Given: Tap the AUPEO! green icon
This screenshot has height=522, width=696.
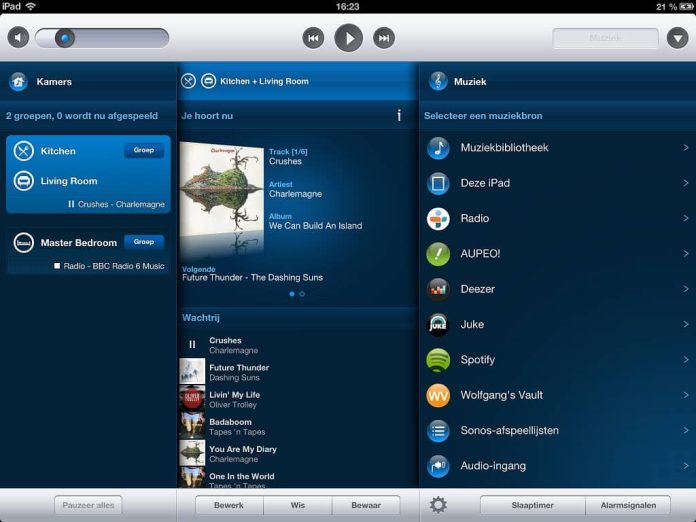Looking at the screenshot, I should tap(438, 254).
